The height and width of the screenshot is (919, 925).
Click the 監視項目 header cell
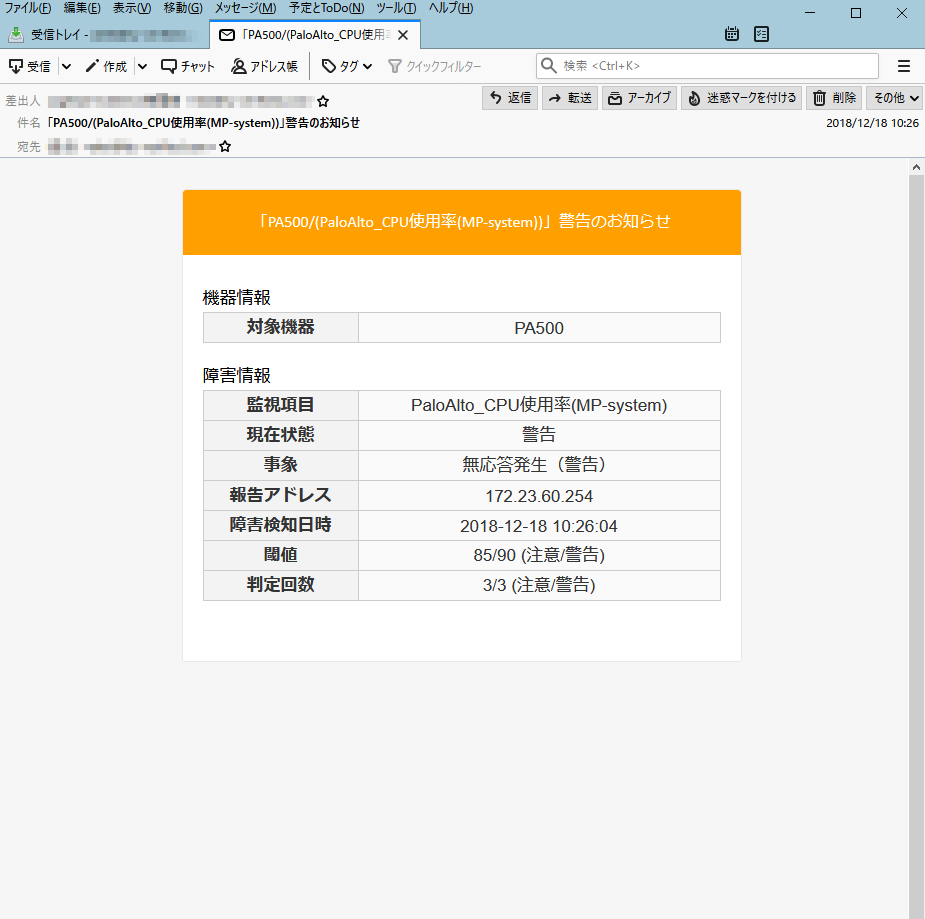[x=281, y=405]
